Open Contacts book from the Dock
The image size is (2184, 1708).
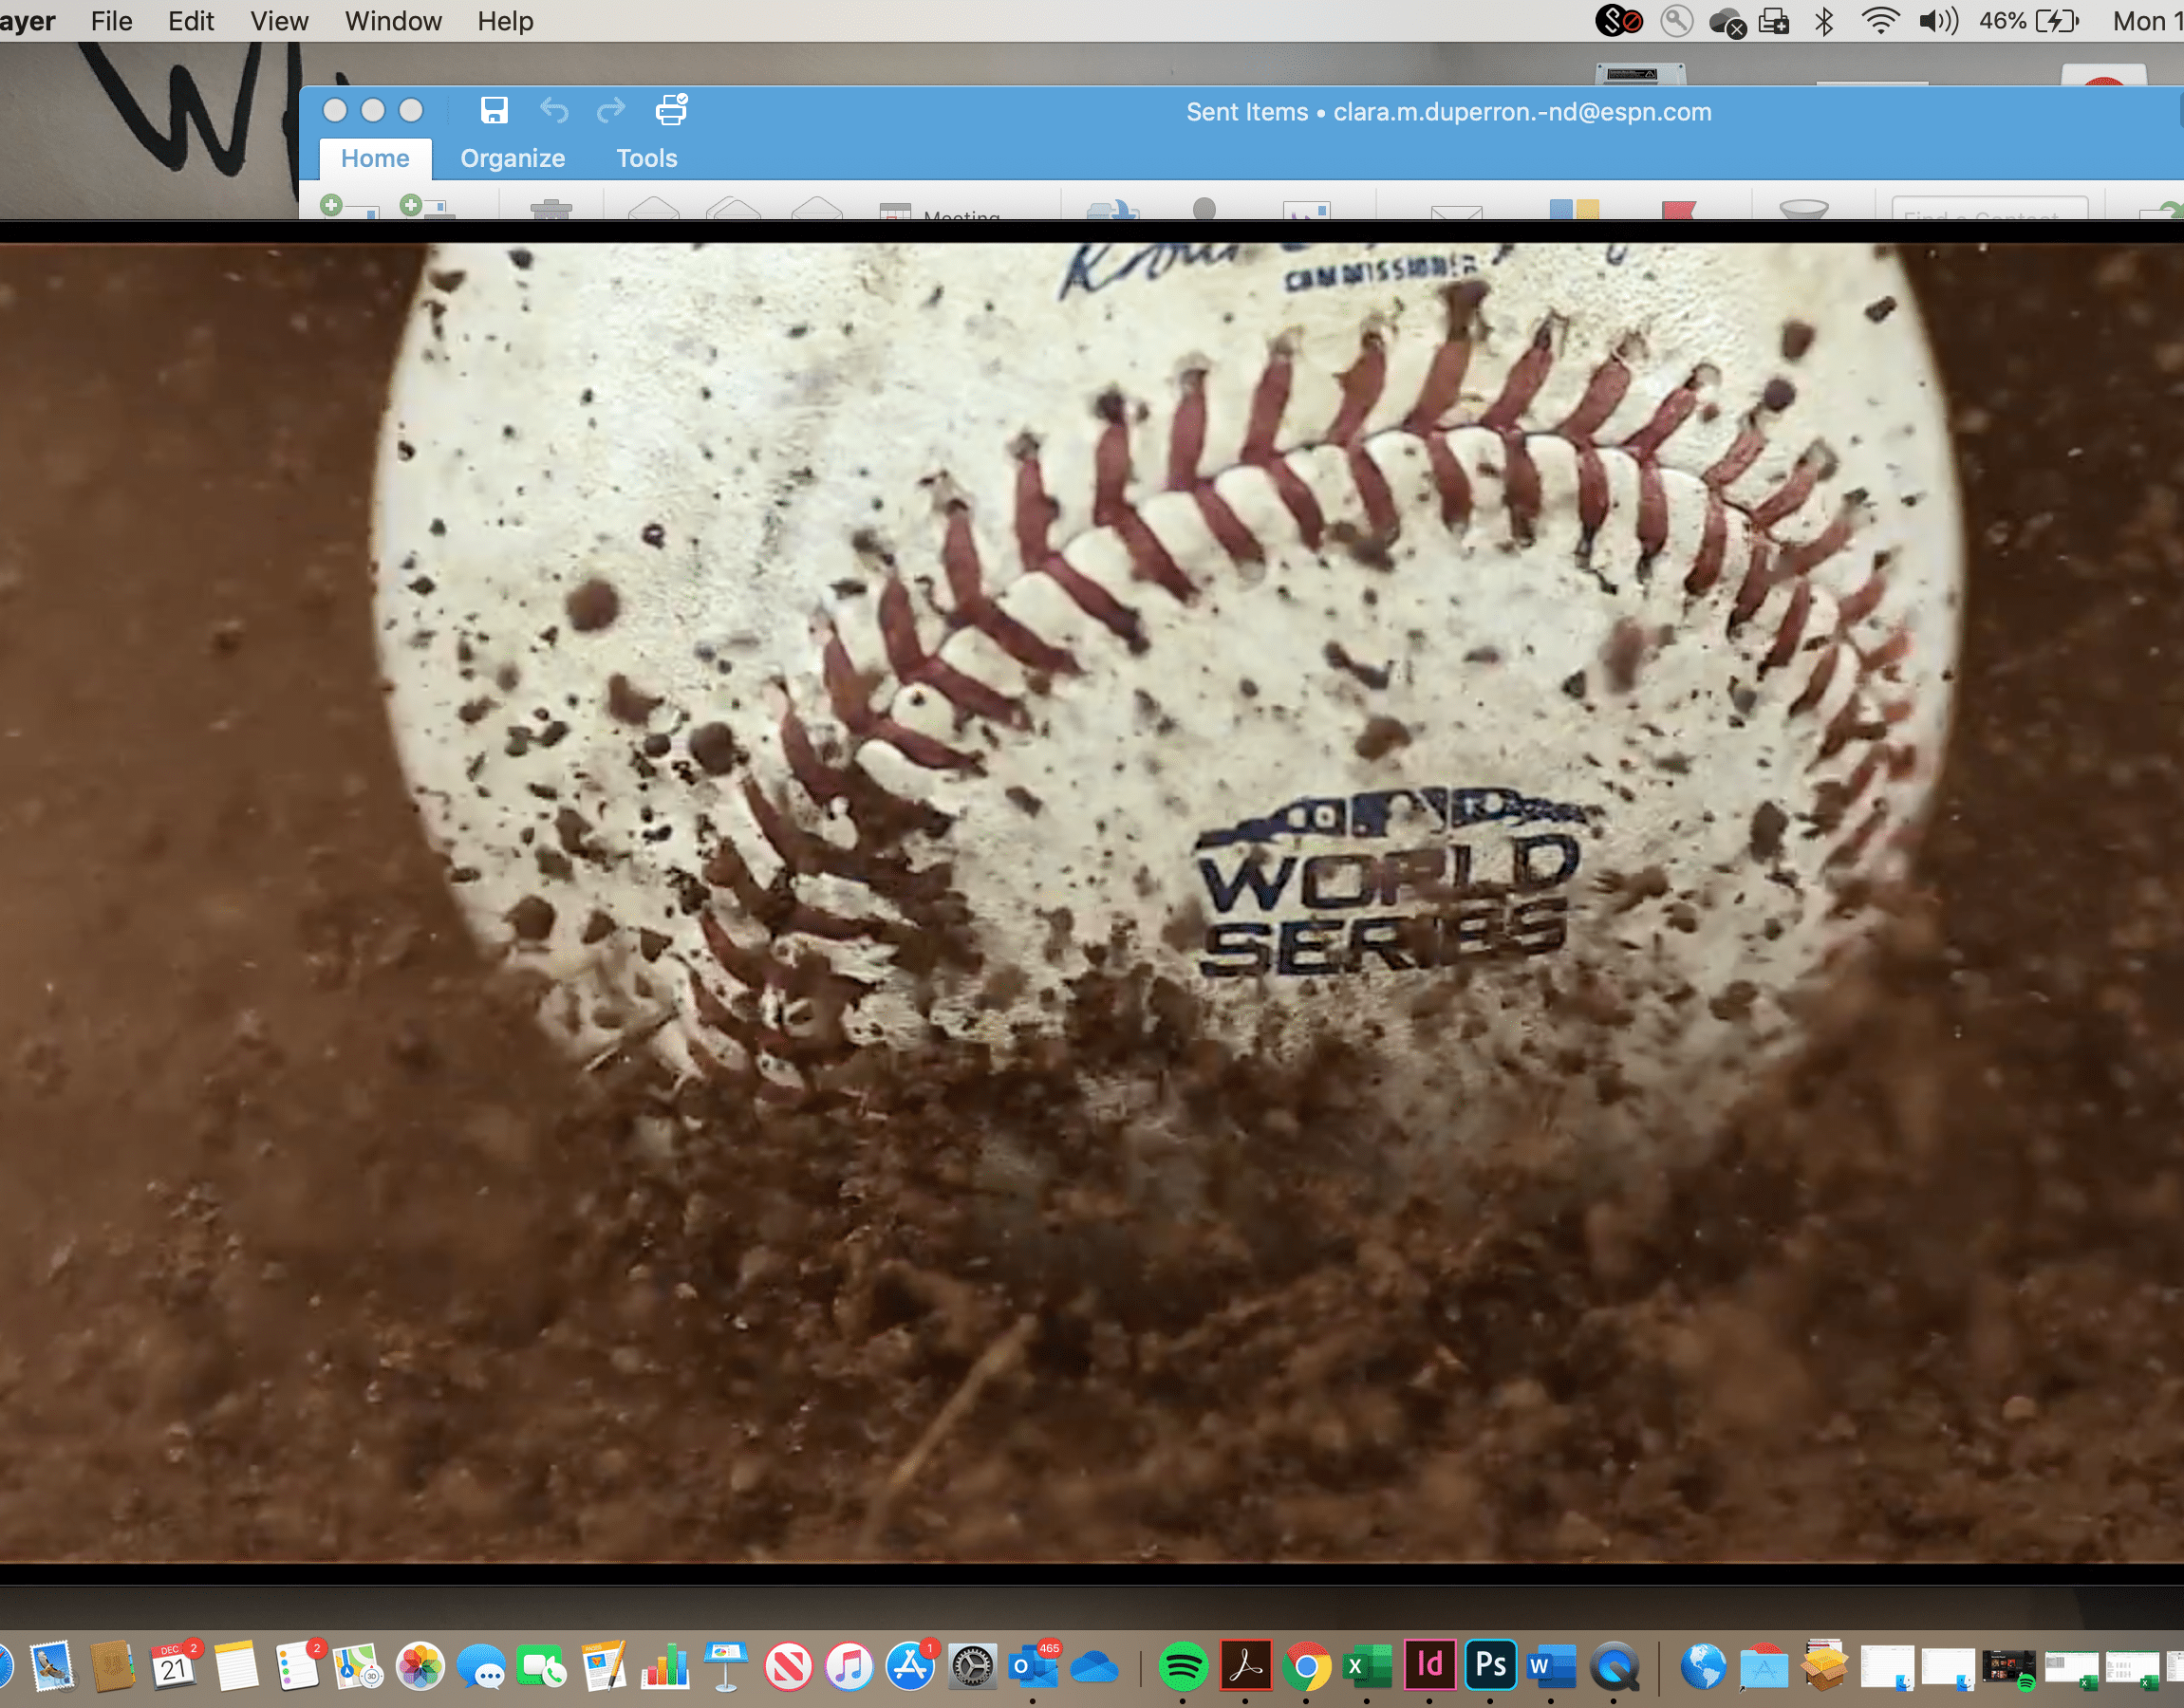[112, 1667]
